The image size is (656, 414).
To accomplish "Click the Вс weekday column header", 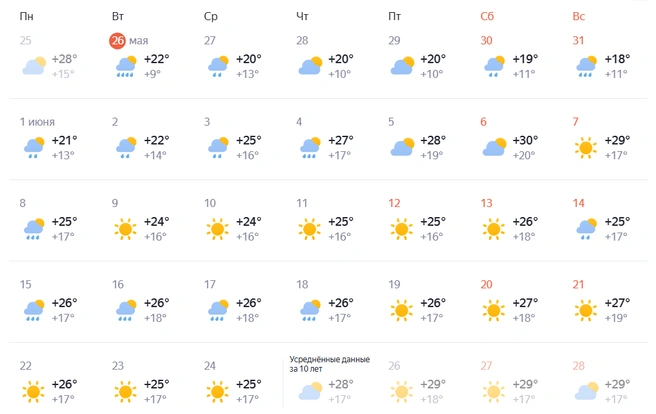I will pos(579,16).
